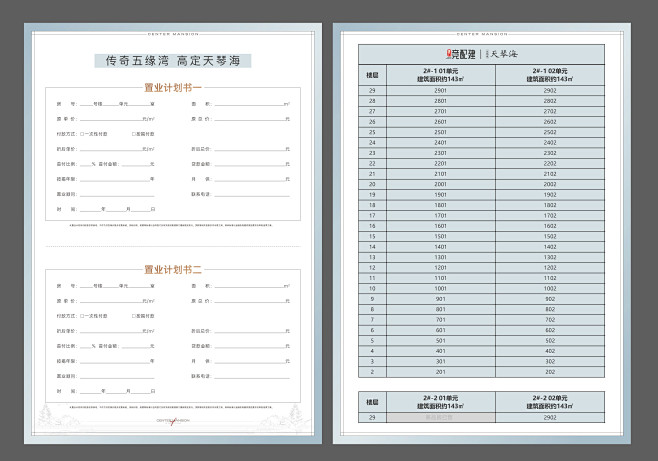Click cell 1602
The width and height of the screenshot is (658, 461).
[550, 226]
